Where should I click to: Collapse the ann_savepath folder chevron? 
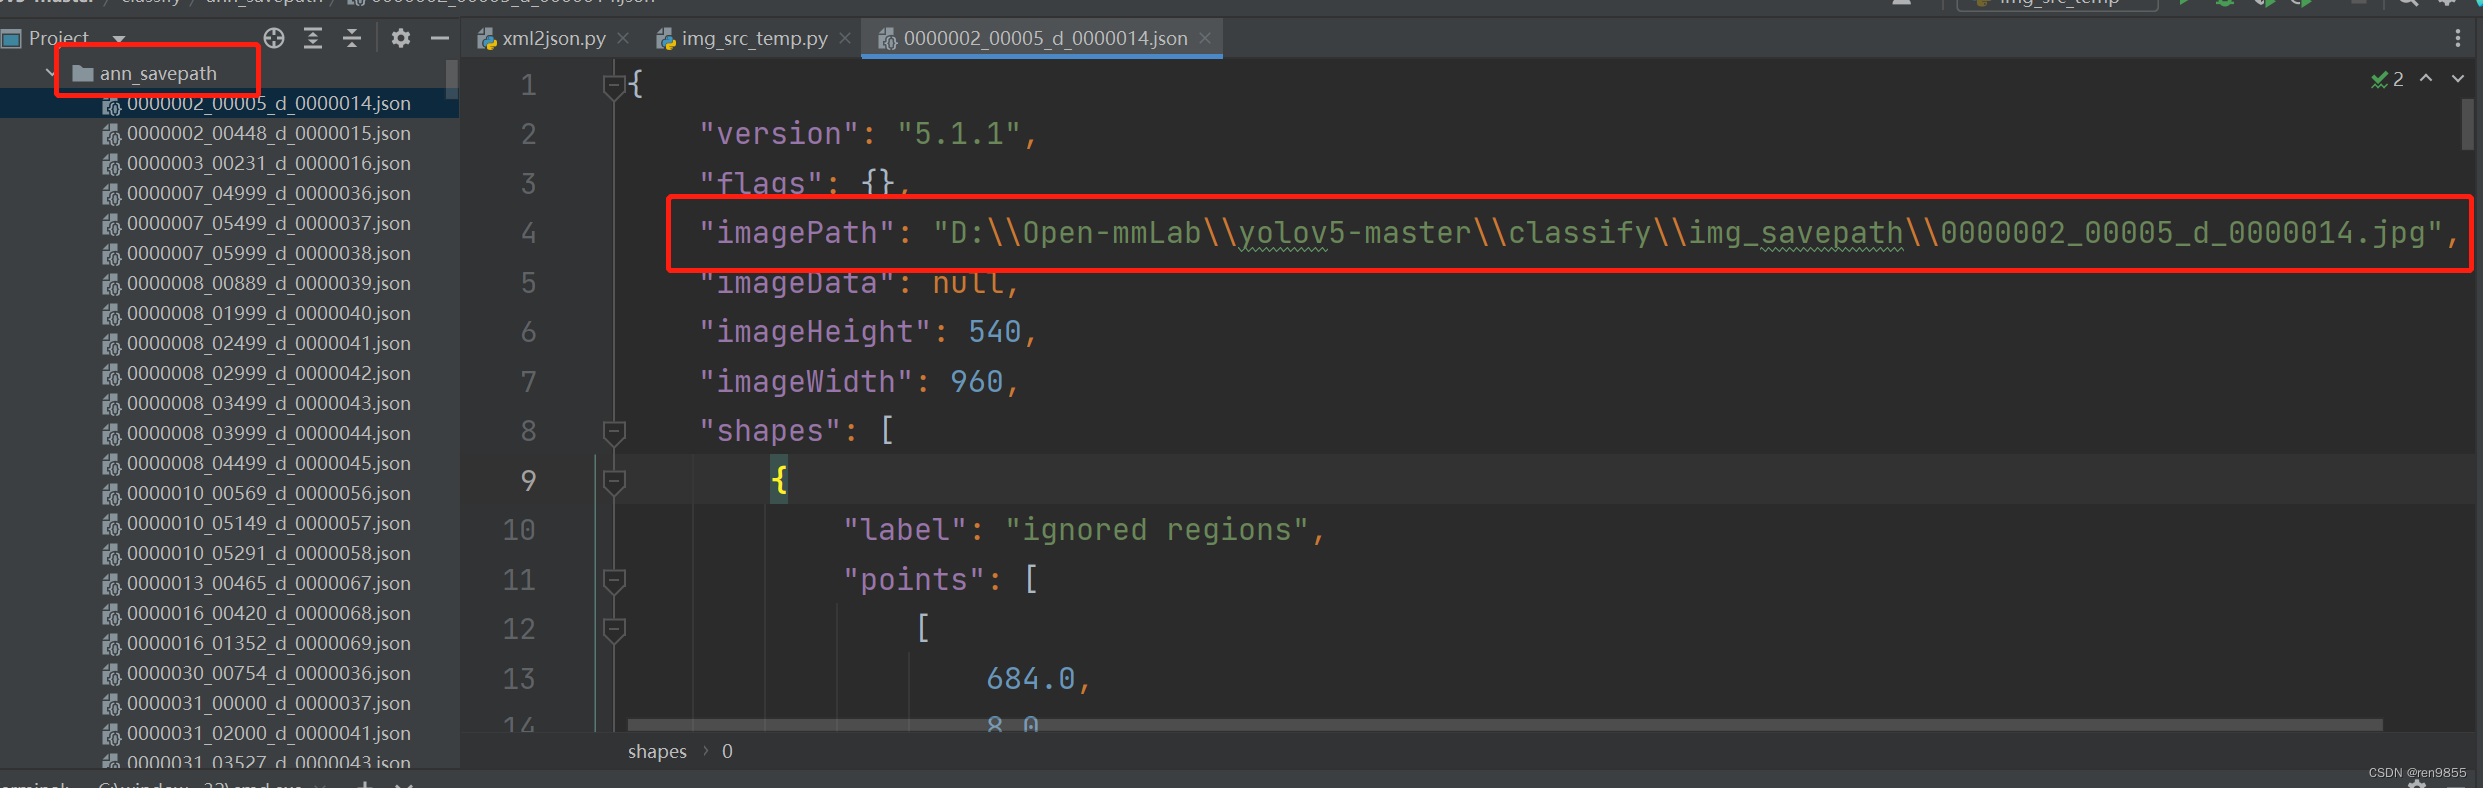click(50, 73)
